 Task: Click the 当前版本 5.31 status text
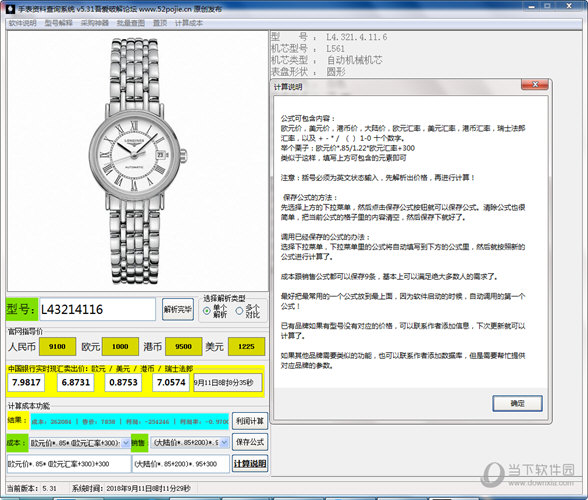(32, 488)
